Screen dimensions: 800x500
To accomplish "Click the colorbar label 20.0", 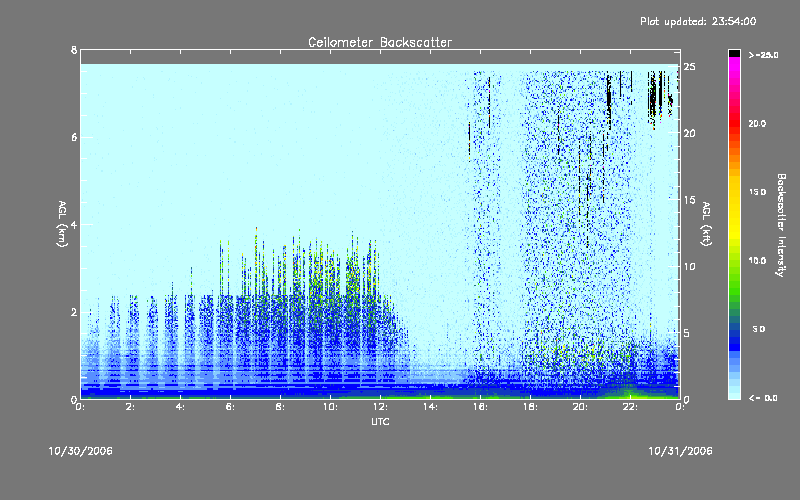I will [x=757, y=124].
